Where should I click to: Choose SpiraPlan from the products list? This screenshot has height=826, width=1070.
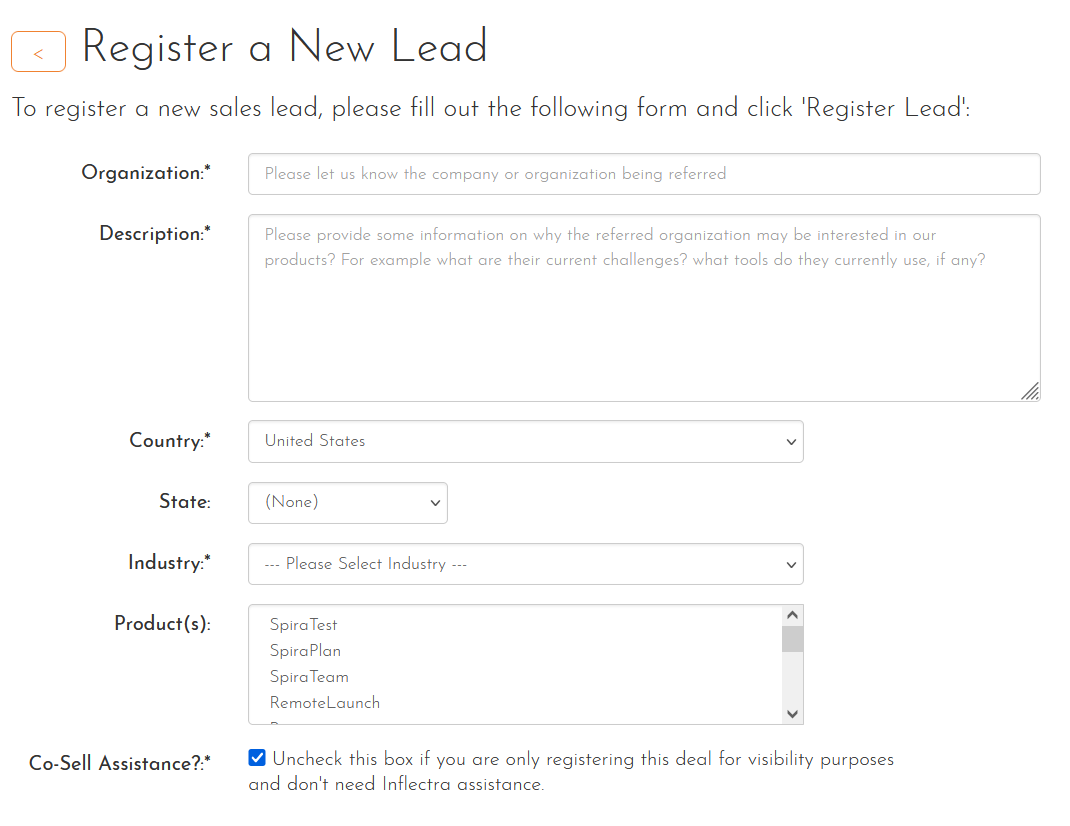pos(305,651)
